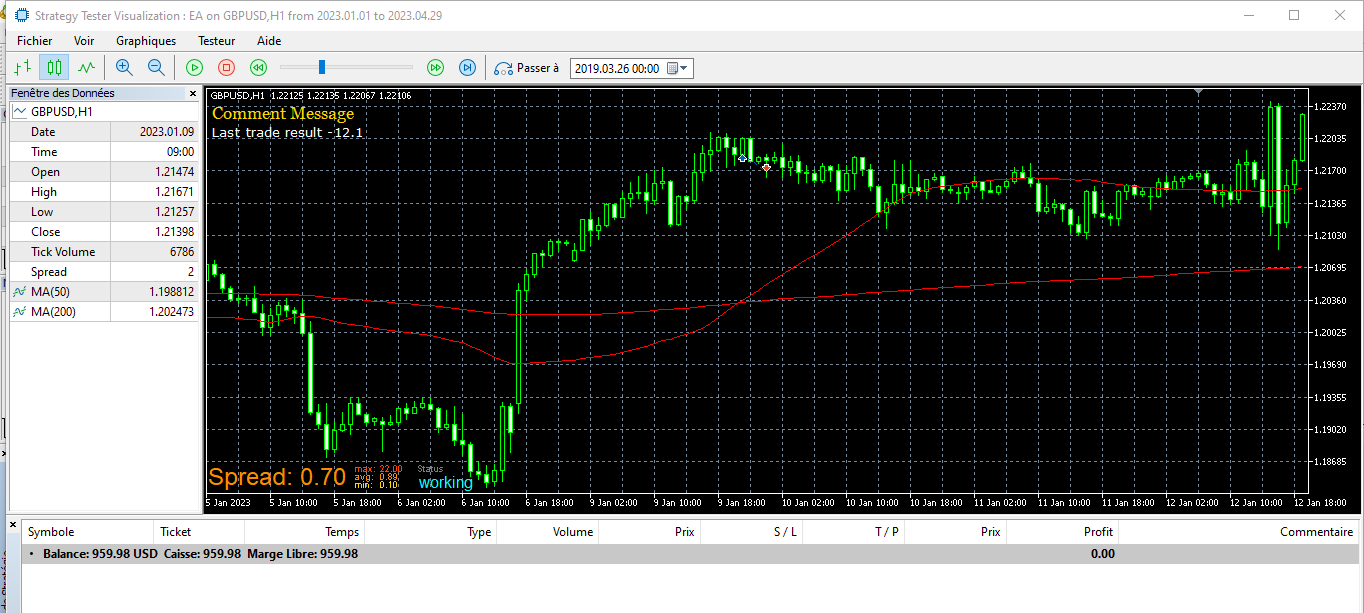This screenshot has height=613, width=1364.
Task: Maximize the Strategy Tester window
Action: tap(1294, 15)
